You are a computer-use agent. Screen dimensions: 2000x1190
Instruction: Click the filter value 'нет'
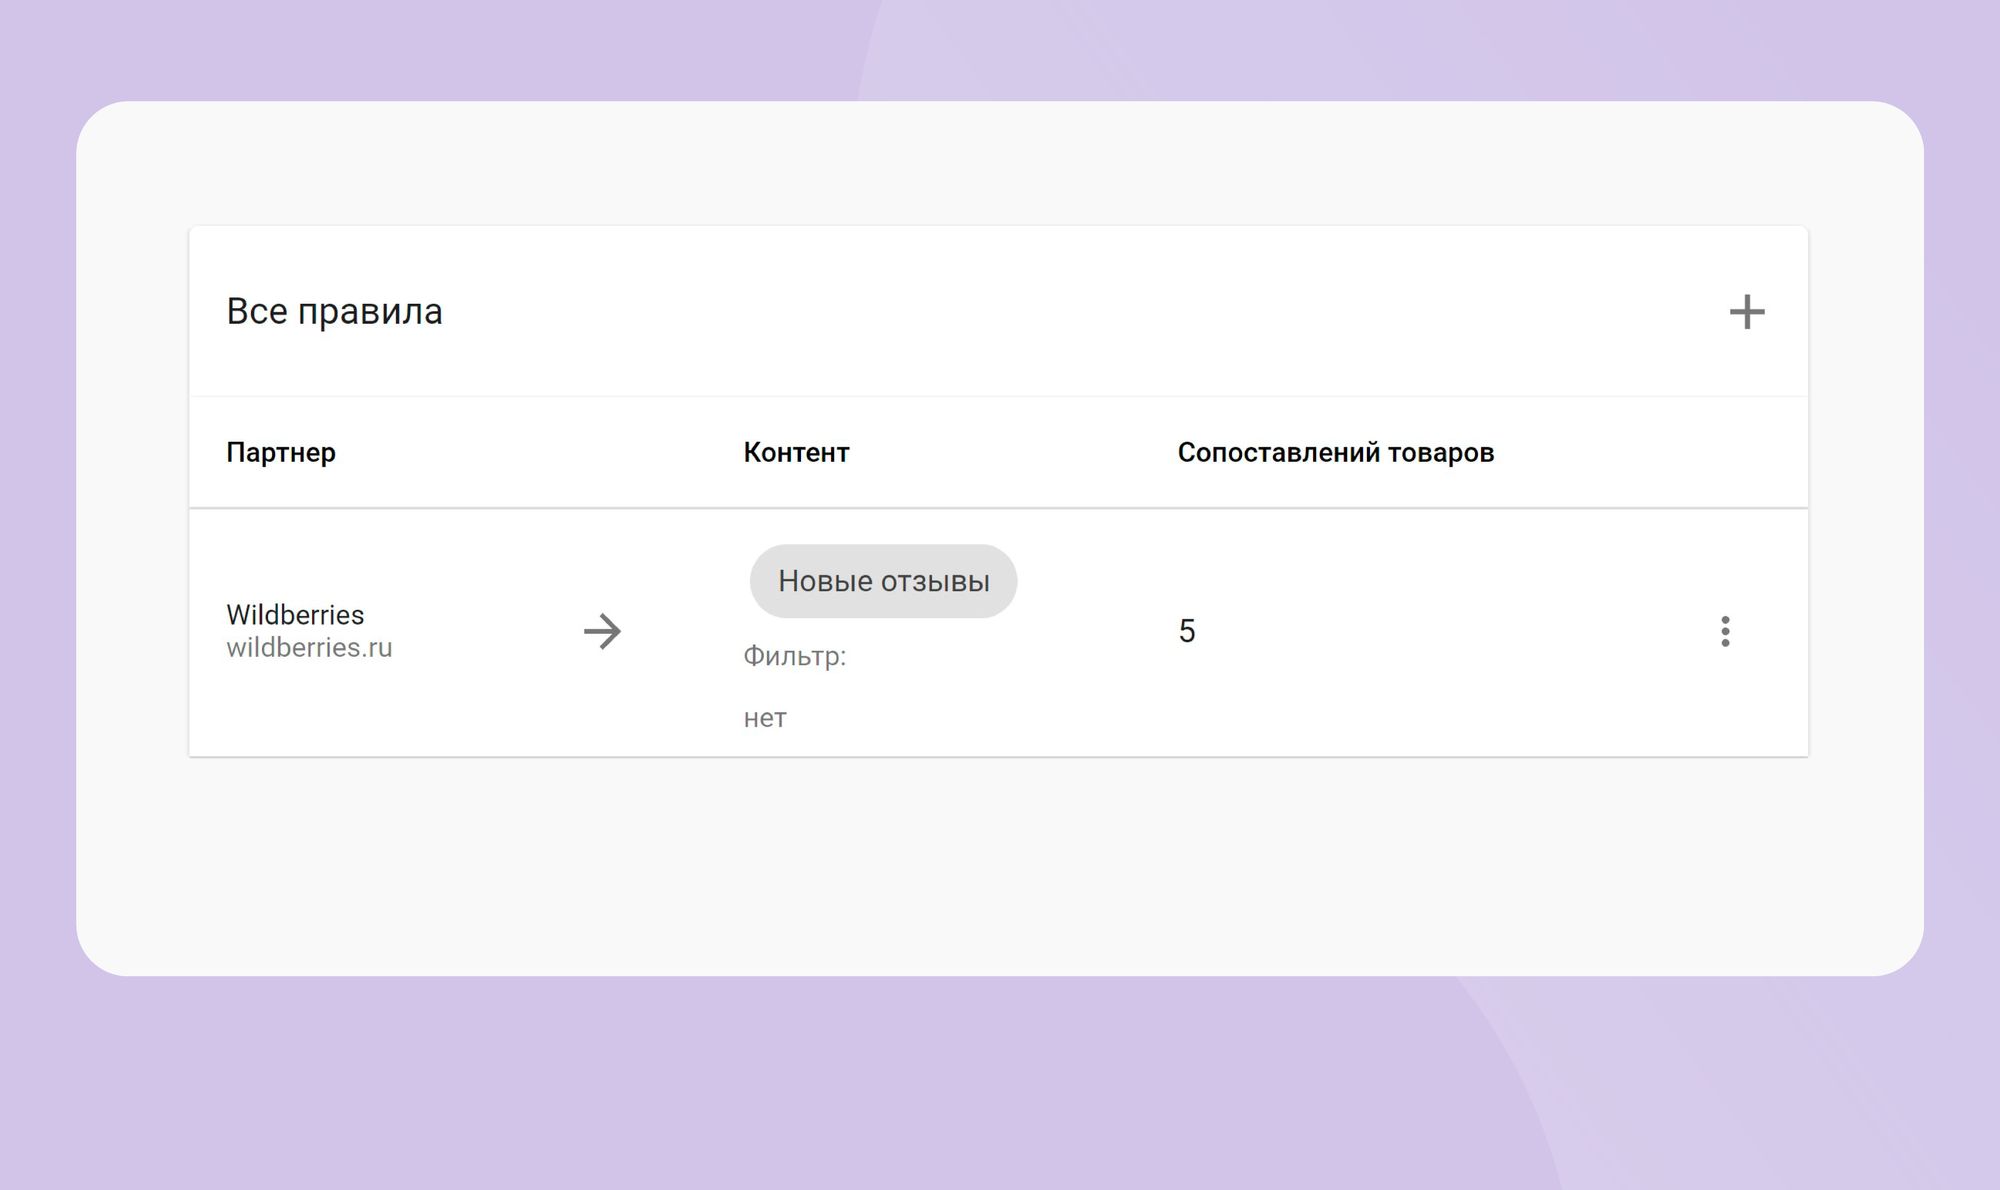click(x=765, y=718)
